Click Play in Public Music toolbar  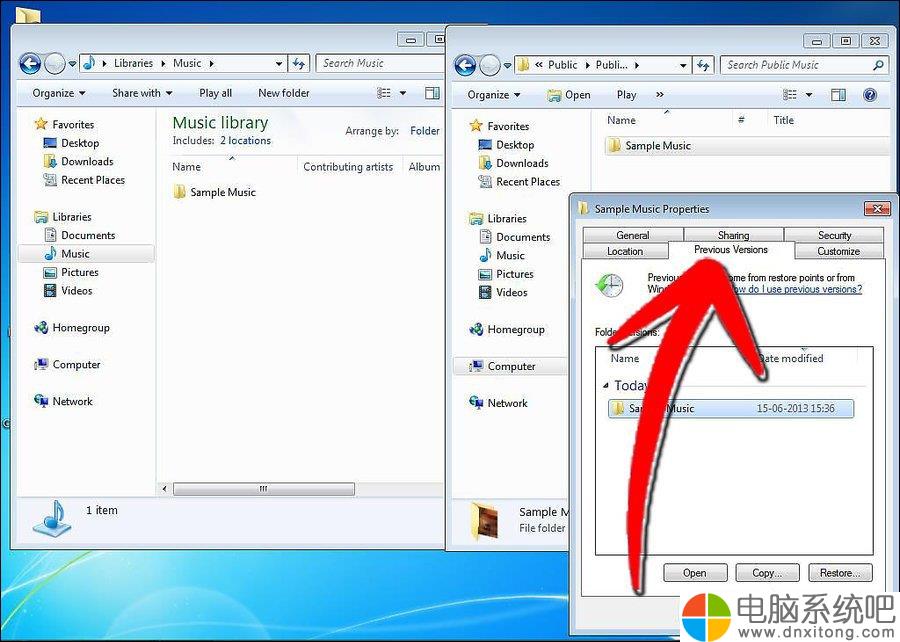click(626, 95)
